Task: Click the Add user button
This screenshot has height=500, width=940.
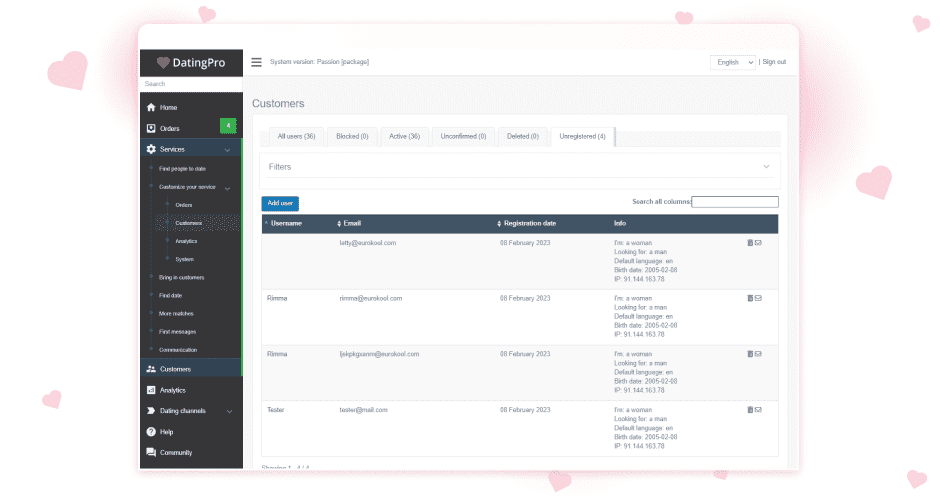Action: tap(280, 203)
